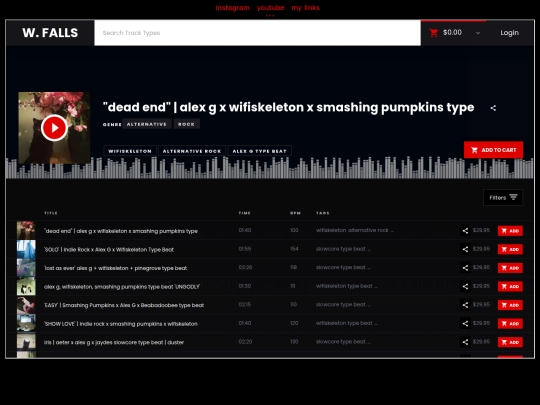The image size is (540, 405).
Task: Add 'SOLO' track to cart
Action: [510, 249]
